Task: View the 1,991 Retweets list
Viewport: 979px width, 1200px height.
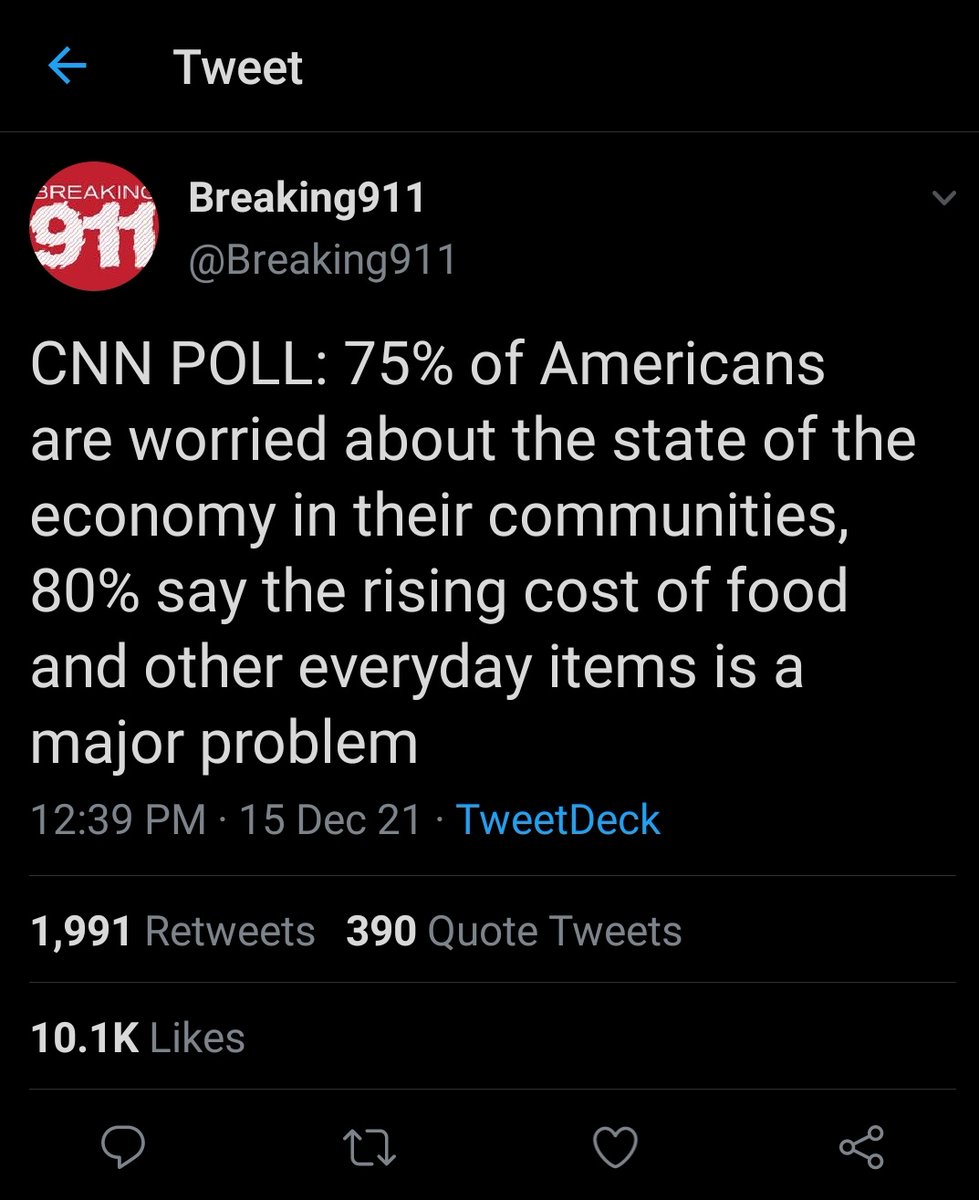Action: click(x=173, y=931)
